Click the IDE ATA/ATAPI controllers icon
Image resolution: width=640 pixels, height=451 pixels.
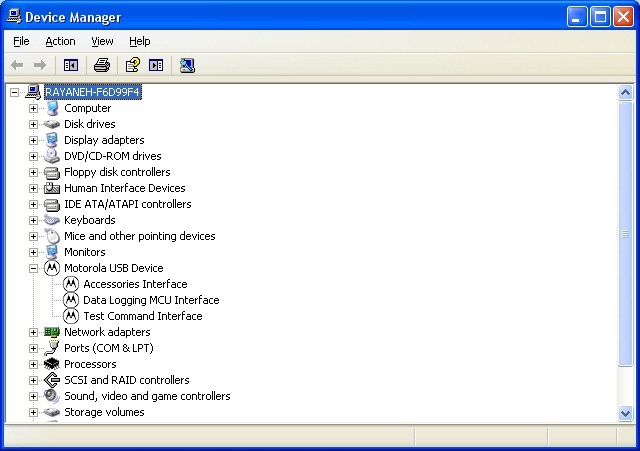point(52,204)
